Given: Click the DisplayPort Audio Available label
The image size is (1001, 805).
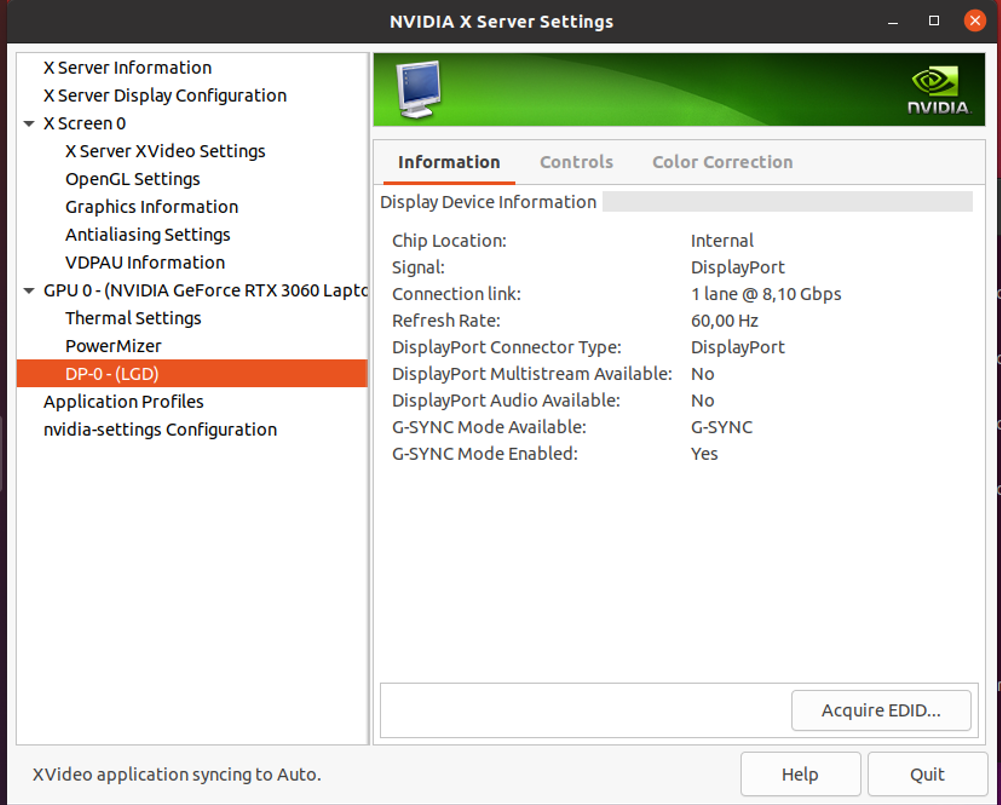Looking at the screenshot, I should tap(506, 401).
